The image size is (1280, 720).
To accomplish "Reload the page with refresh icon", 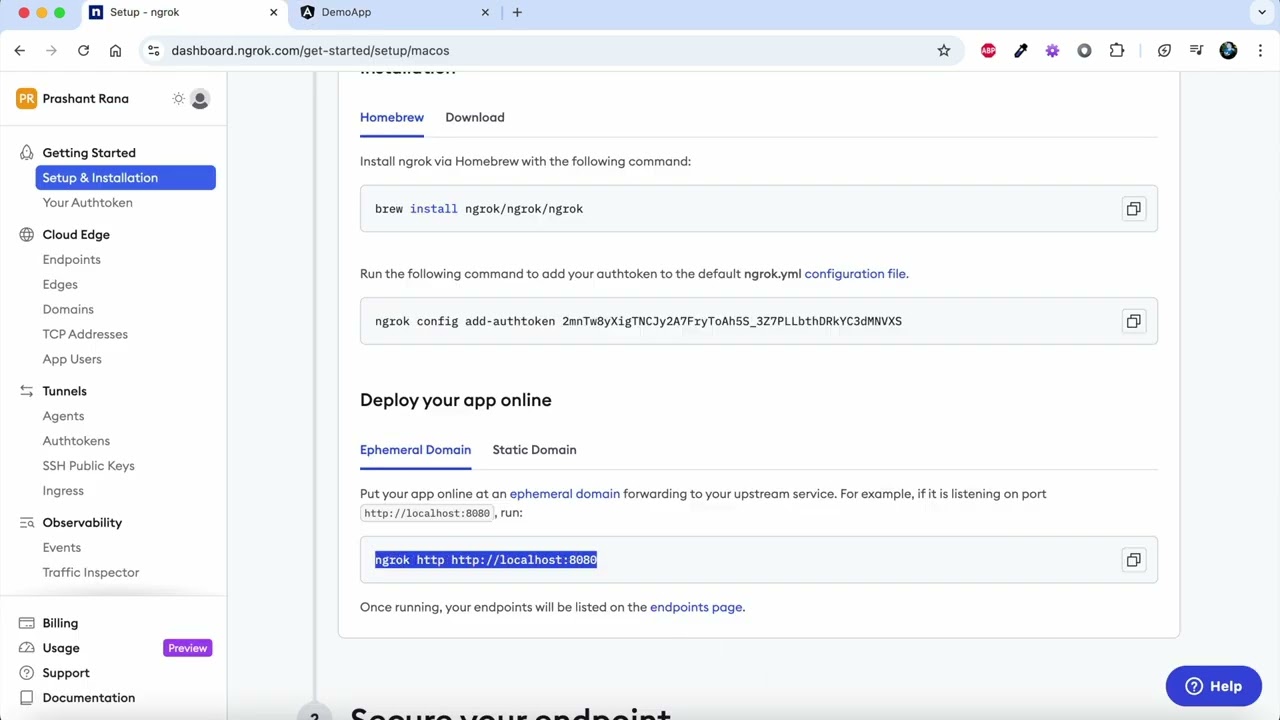I will coord(83,50).
